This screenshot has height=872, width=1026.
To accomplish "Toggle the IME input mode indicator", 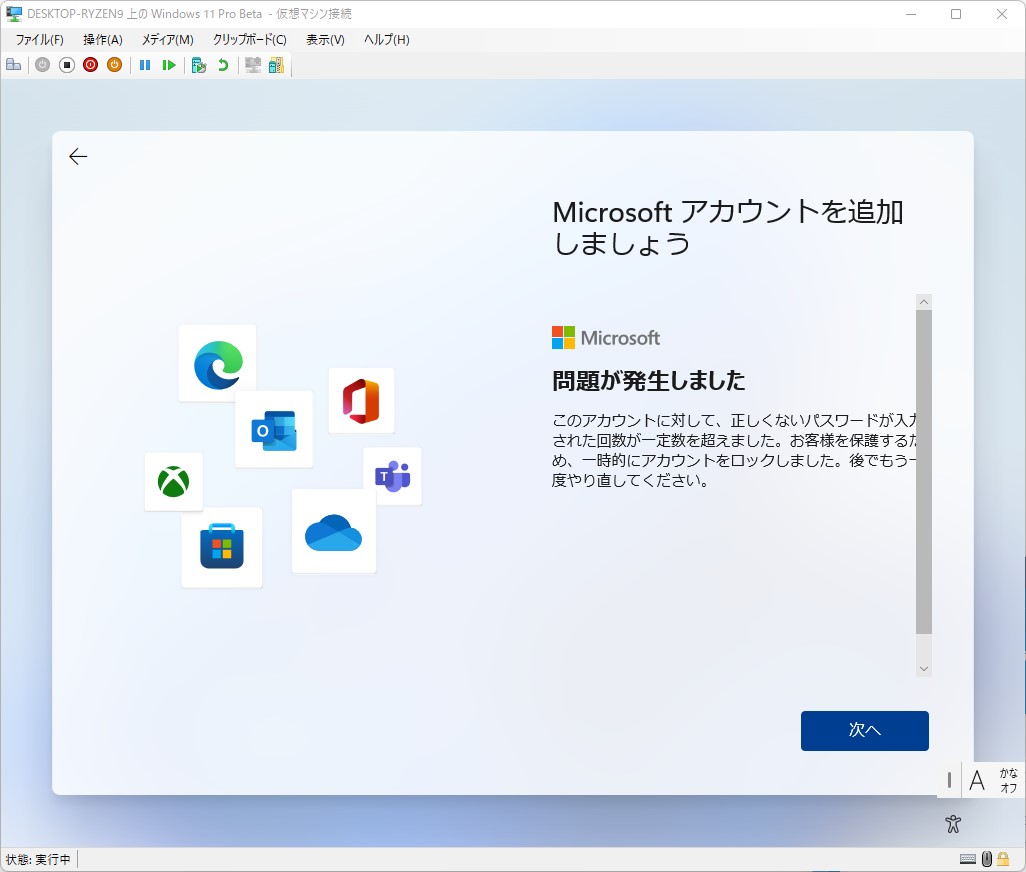I will click(977, 780).
